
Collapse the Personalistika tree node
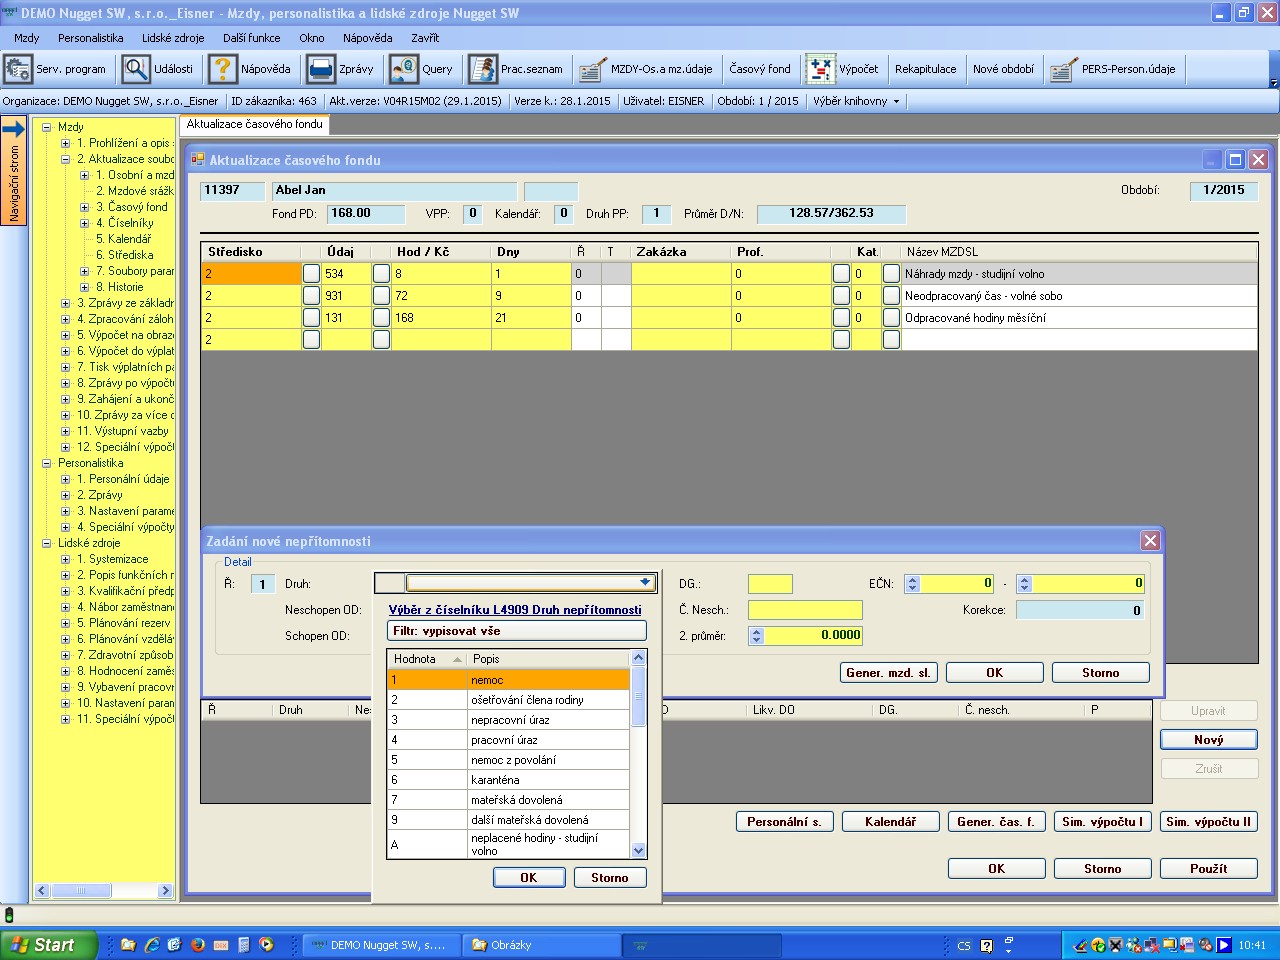[x=46, y=463]
